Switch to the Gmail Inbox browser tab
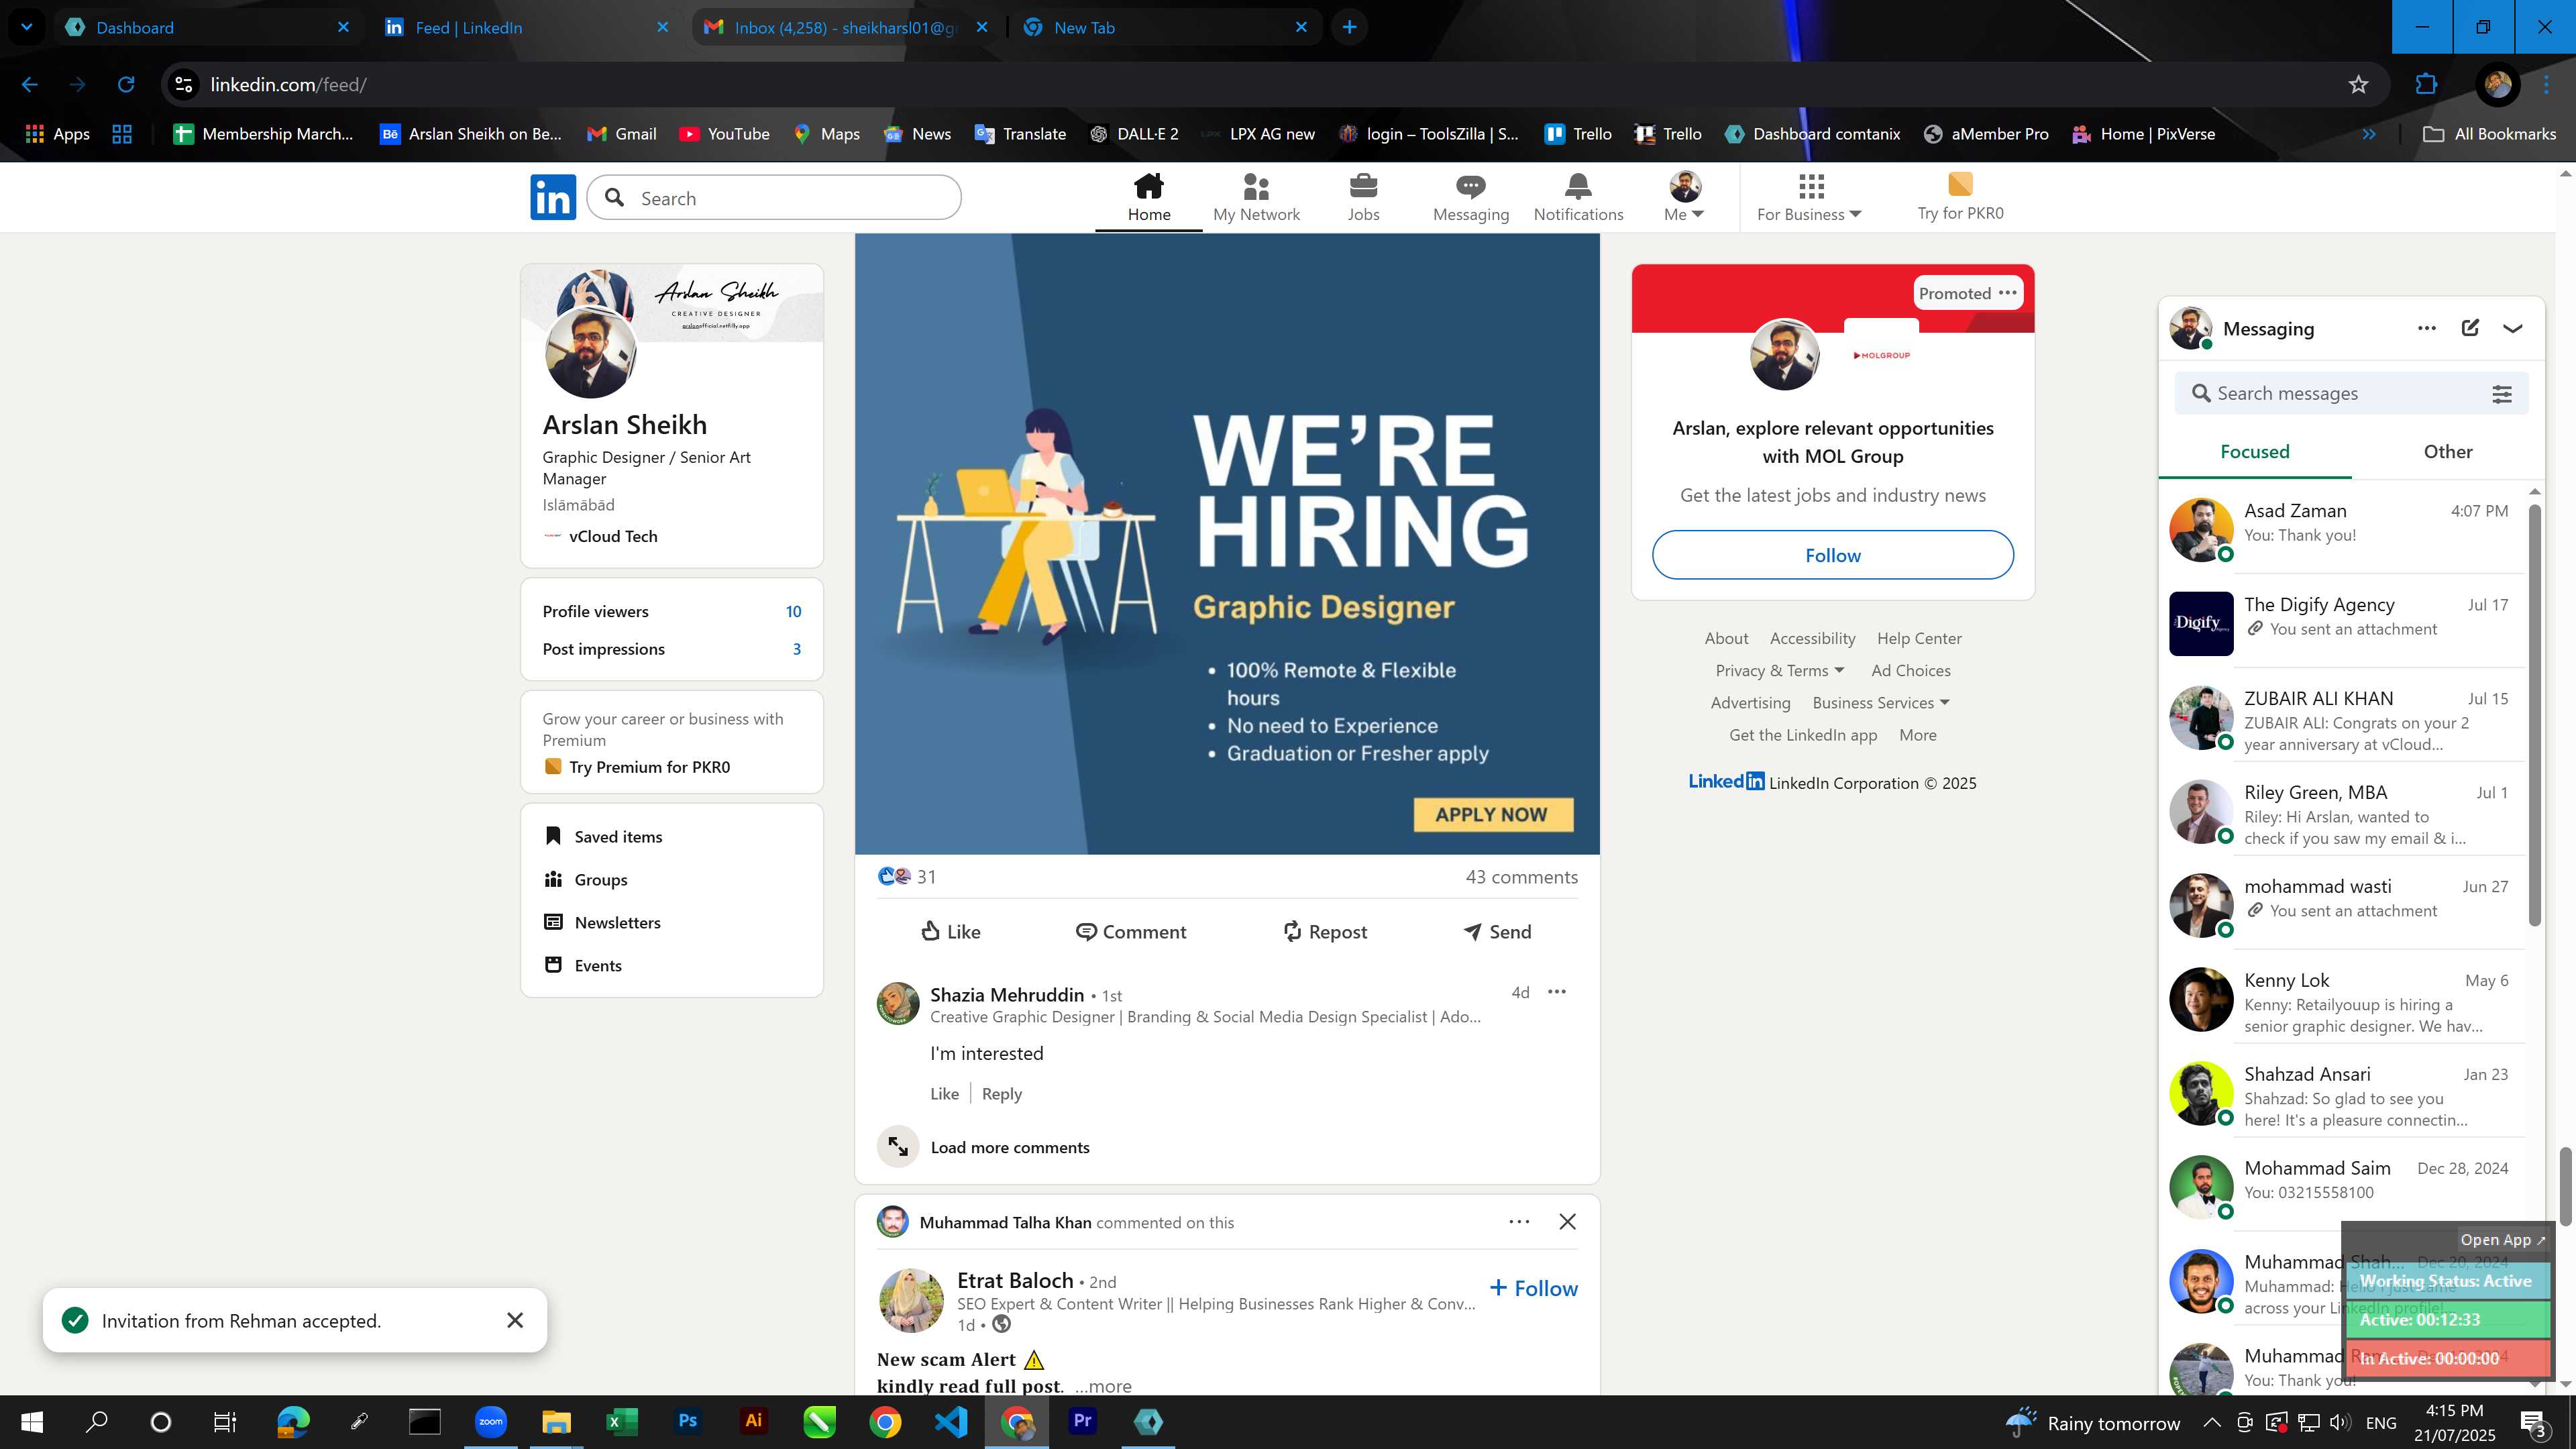This screenshot has width=2576, height=1449. coord(846,27)
